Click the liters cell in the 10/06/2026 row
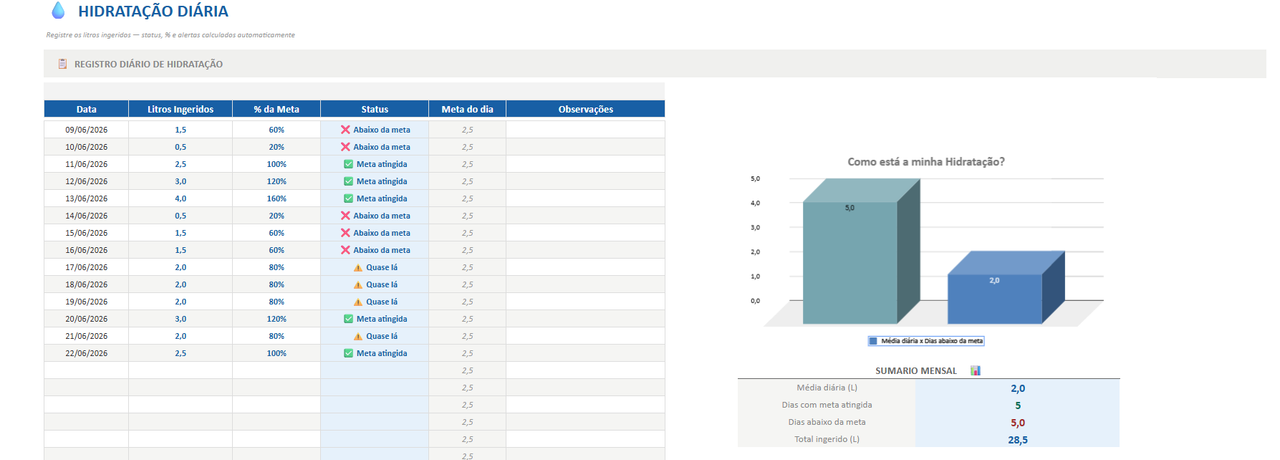The width and height of the screenshot is (1280, 460). [x=180, y=147]
